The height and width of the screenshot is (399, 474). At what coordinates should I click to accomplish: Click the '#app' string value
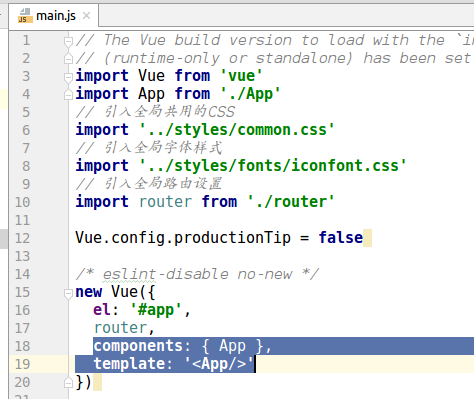click(156, 310)
